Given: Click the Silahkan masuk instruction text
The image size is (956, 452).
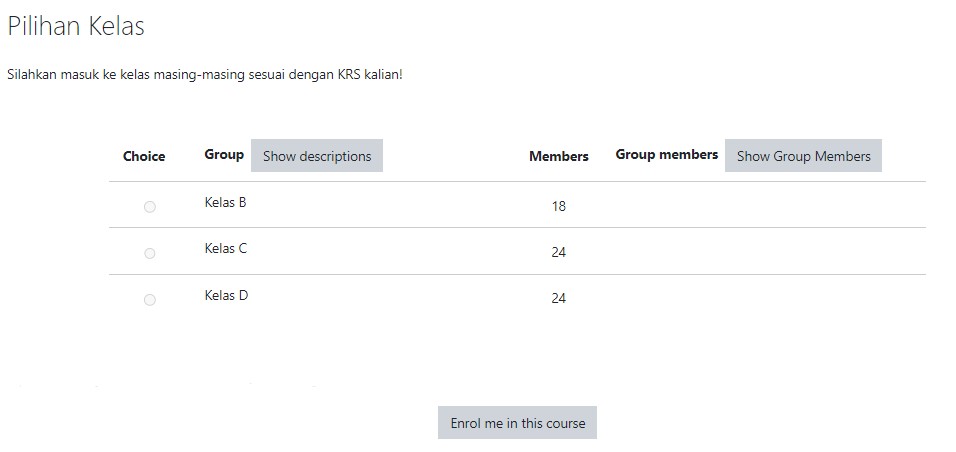Looking at the screenshot, I should tap(205, 75).
